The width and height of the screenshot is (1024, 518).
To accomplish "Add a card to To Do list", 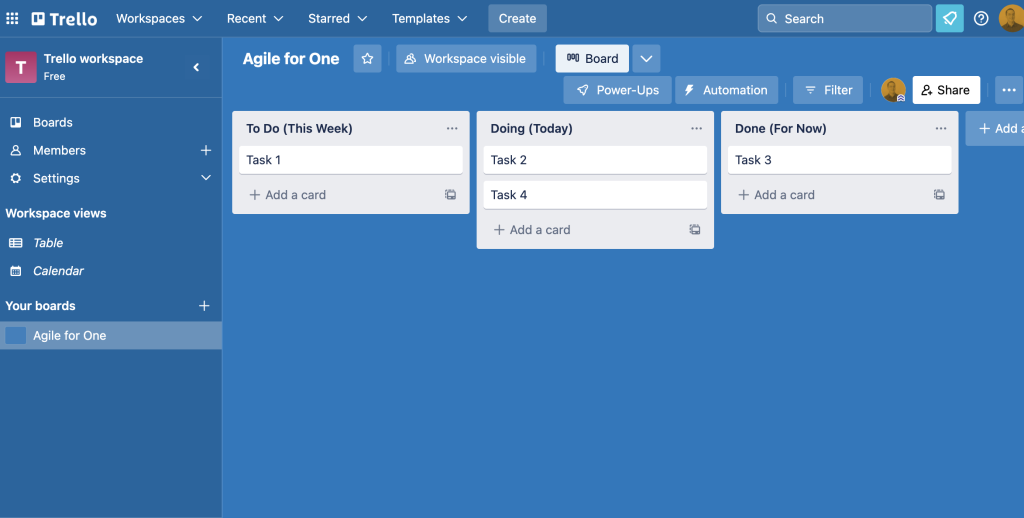I will click(x=287, y=195).
